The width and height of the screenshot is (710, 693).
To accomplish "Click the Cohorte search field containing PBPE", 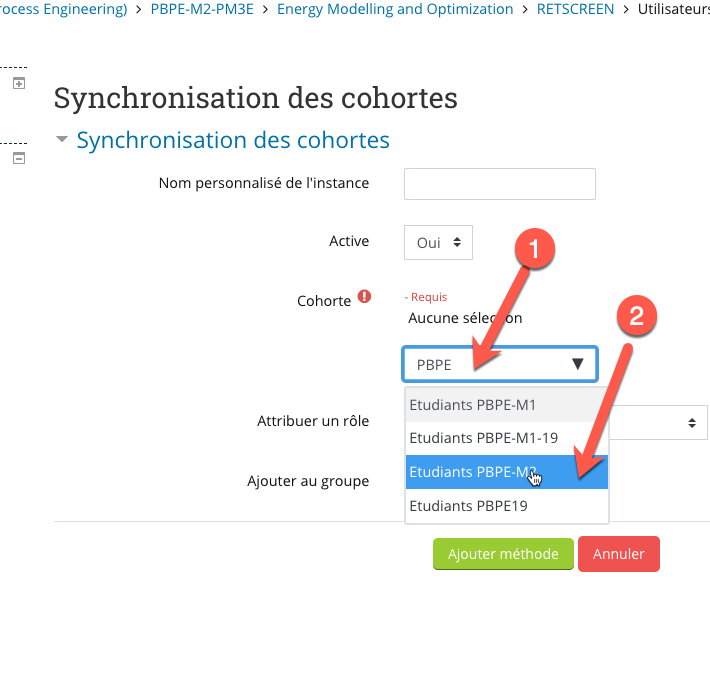I will (500, 364).
